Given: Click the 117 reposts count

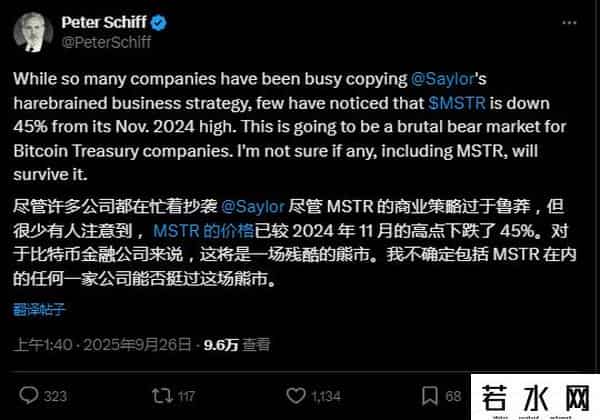Looking at the screenshot, I should (187, 395).
